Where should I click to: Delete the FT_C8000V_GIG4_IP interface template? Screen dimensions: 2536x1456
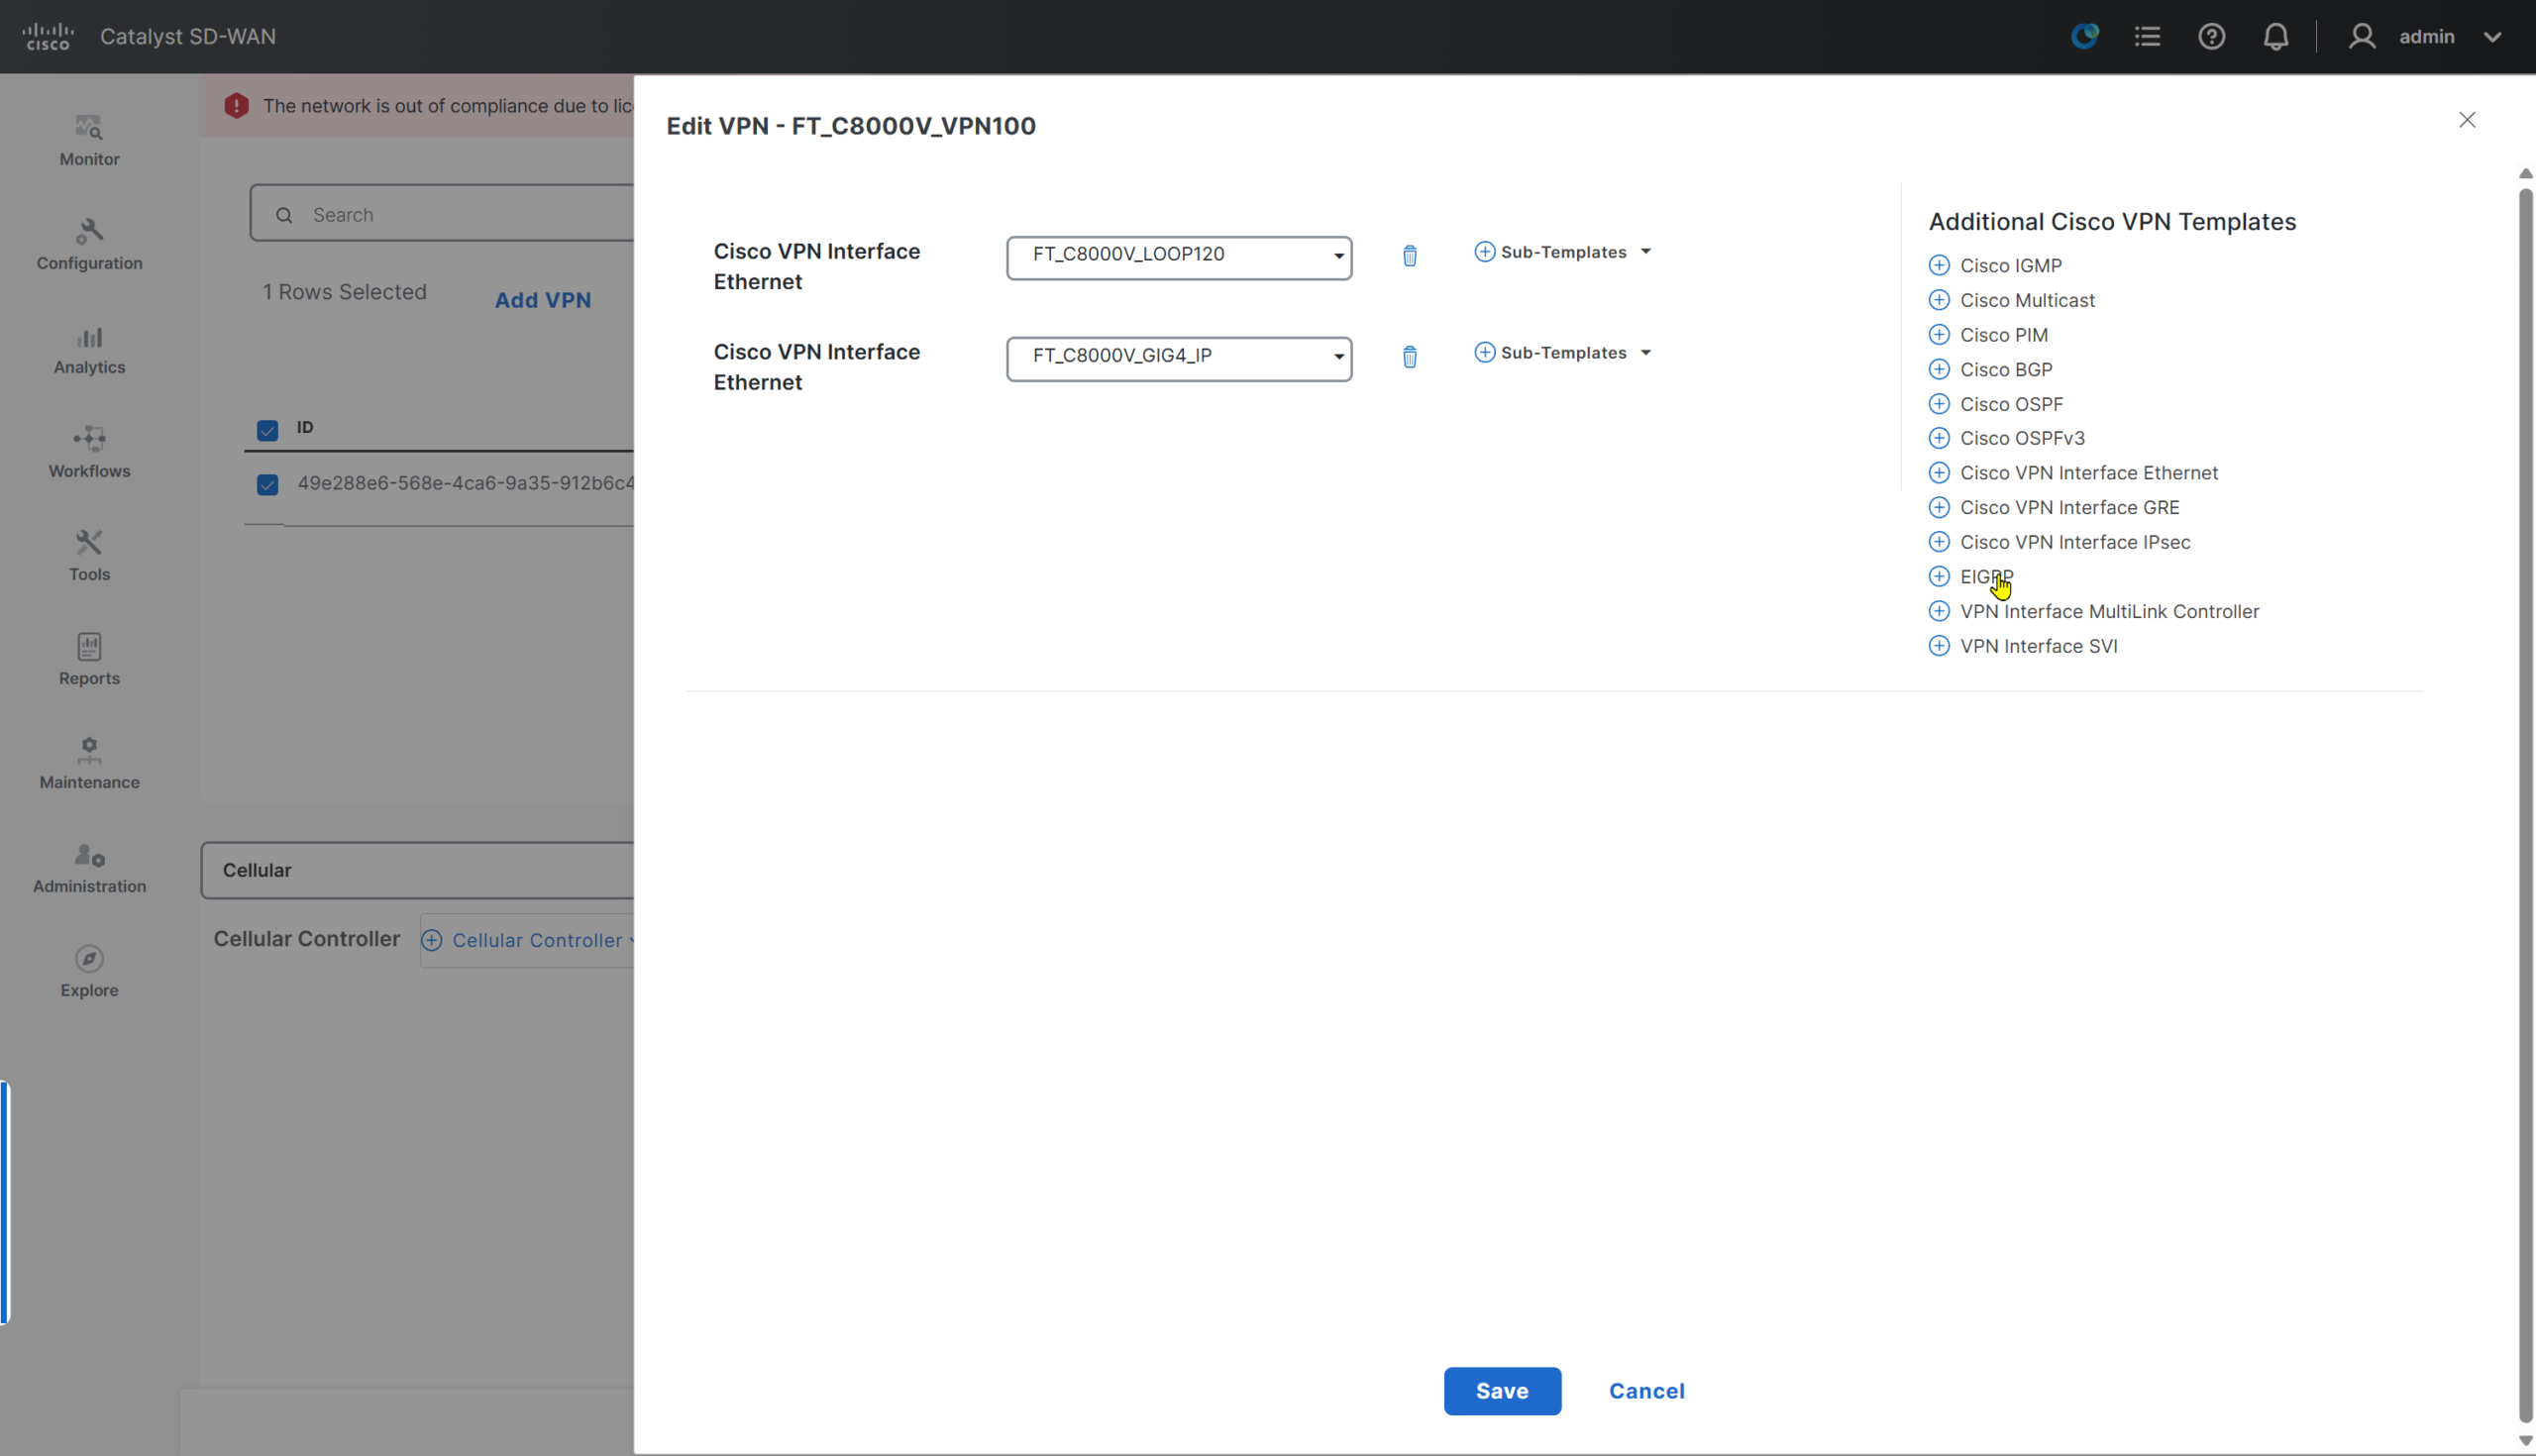[1409, 357]
